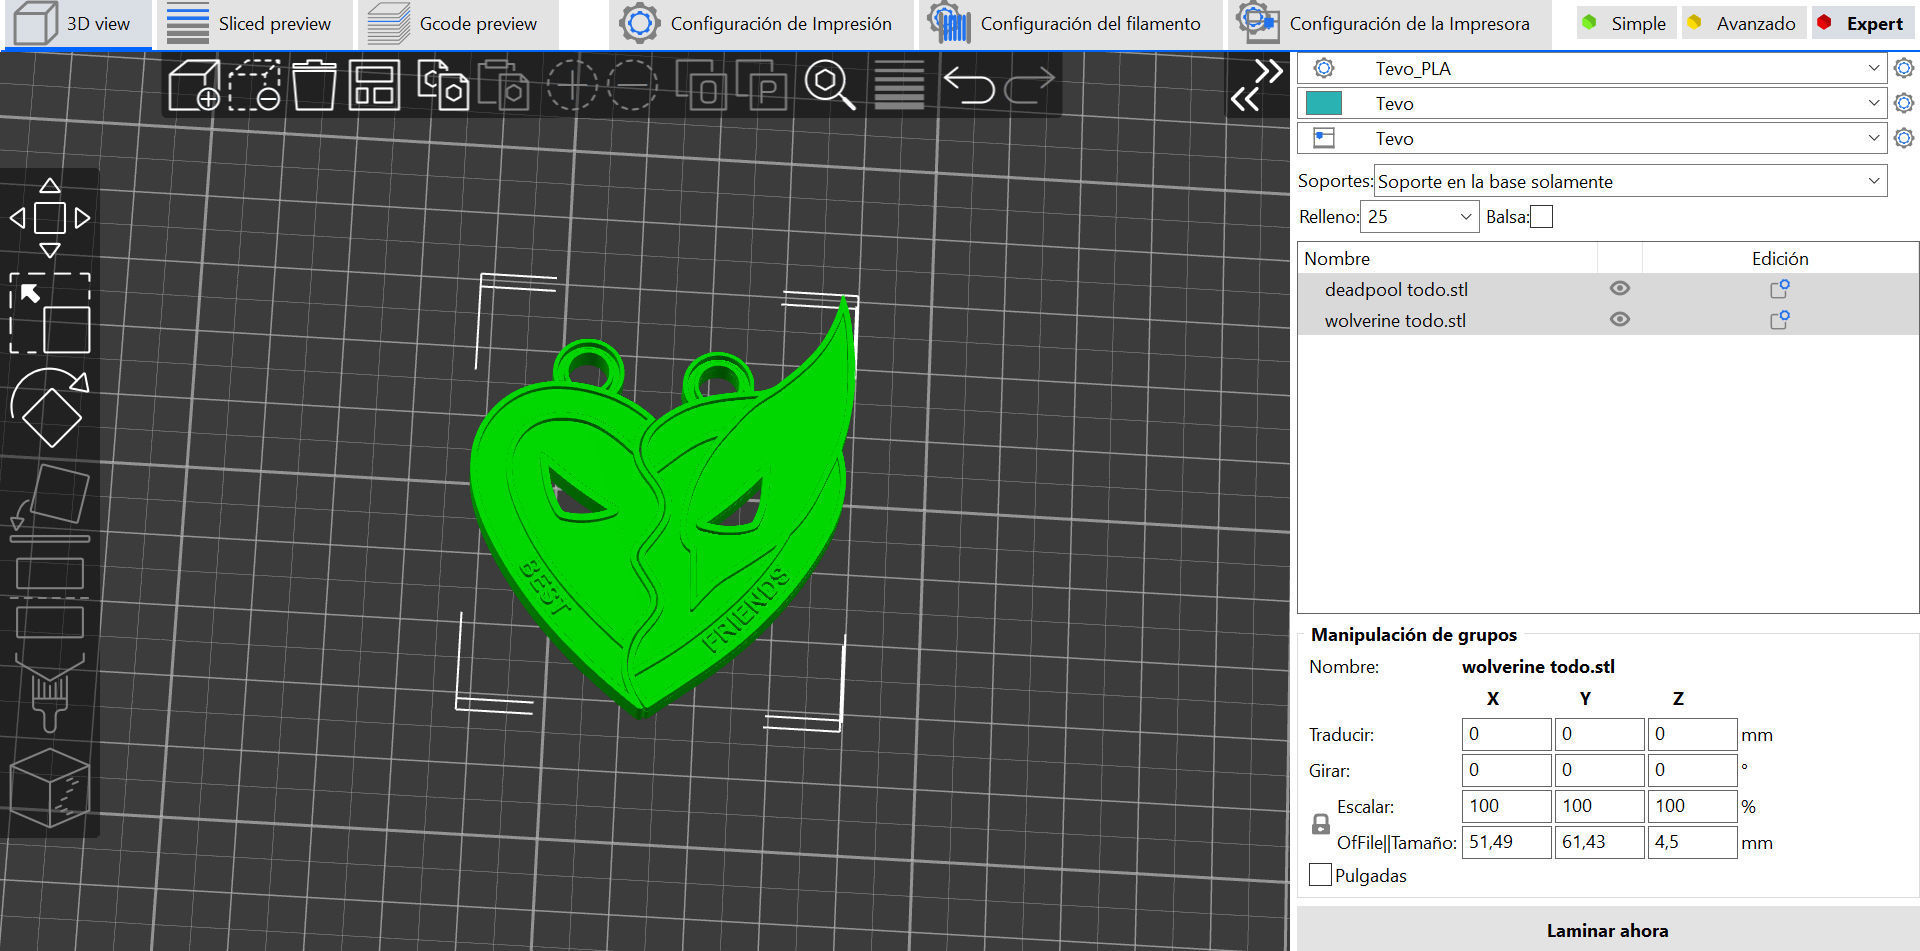Click the Laminar ahora button
This screenshot has width=1920, height=951.
pyautogui.click(x=1607, y=930)
